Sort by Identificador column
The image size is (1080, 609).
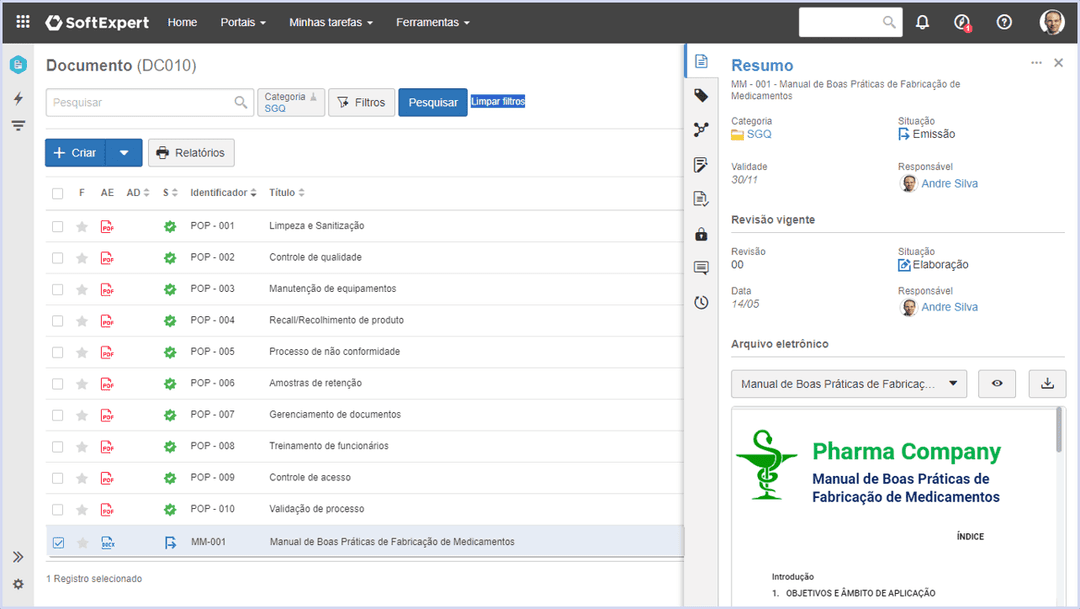223,193
